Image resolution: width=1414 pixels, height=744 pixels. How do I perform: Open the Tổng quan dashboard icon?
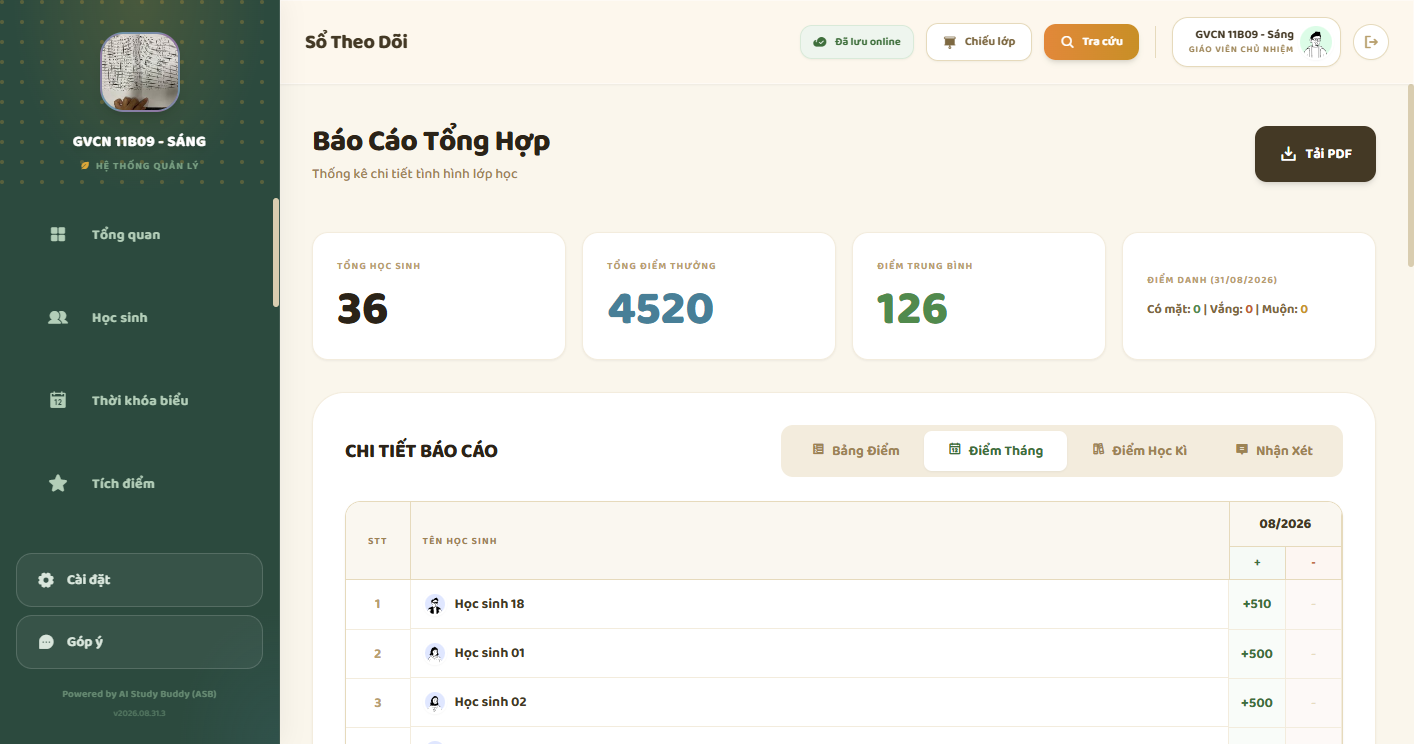58,234
